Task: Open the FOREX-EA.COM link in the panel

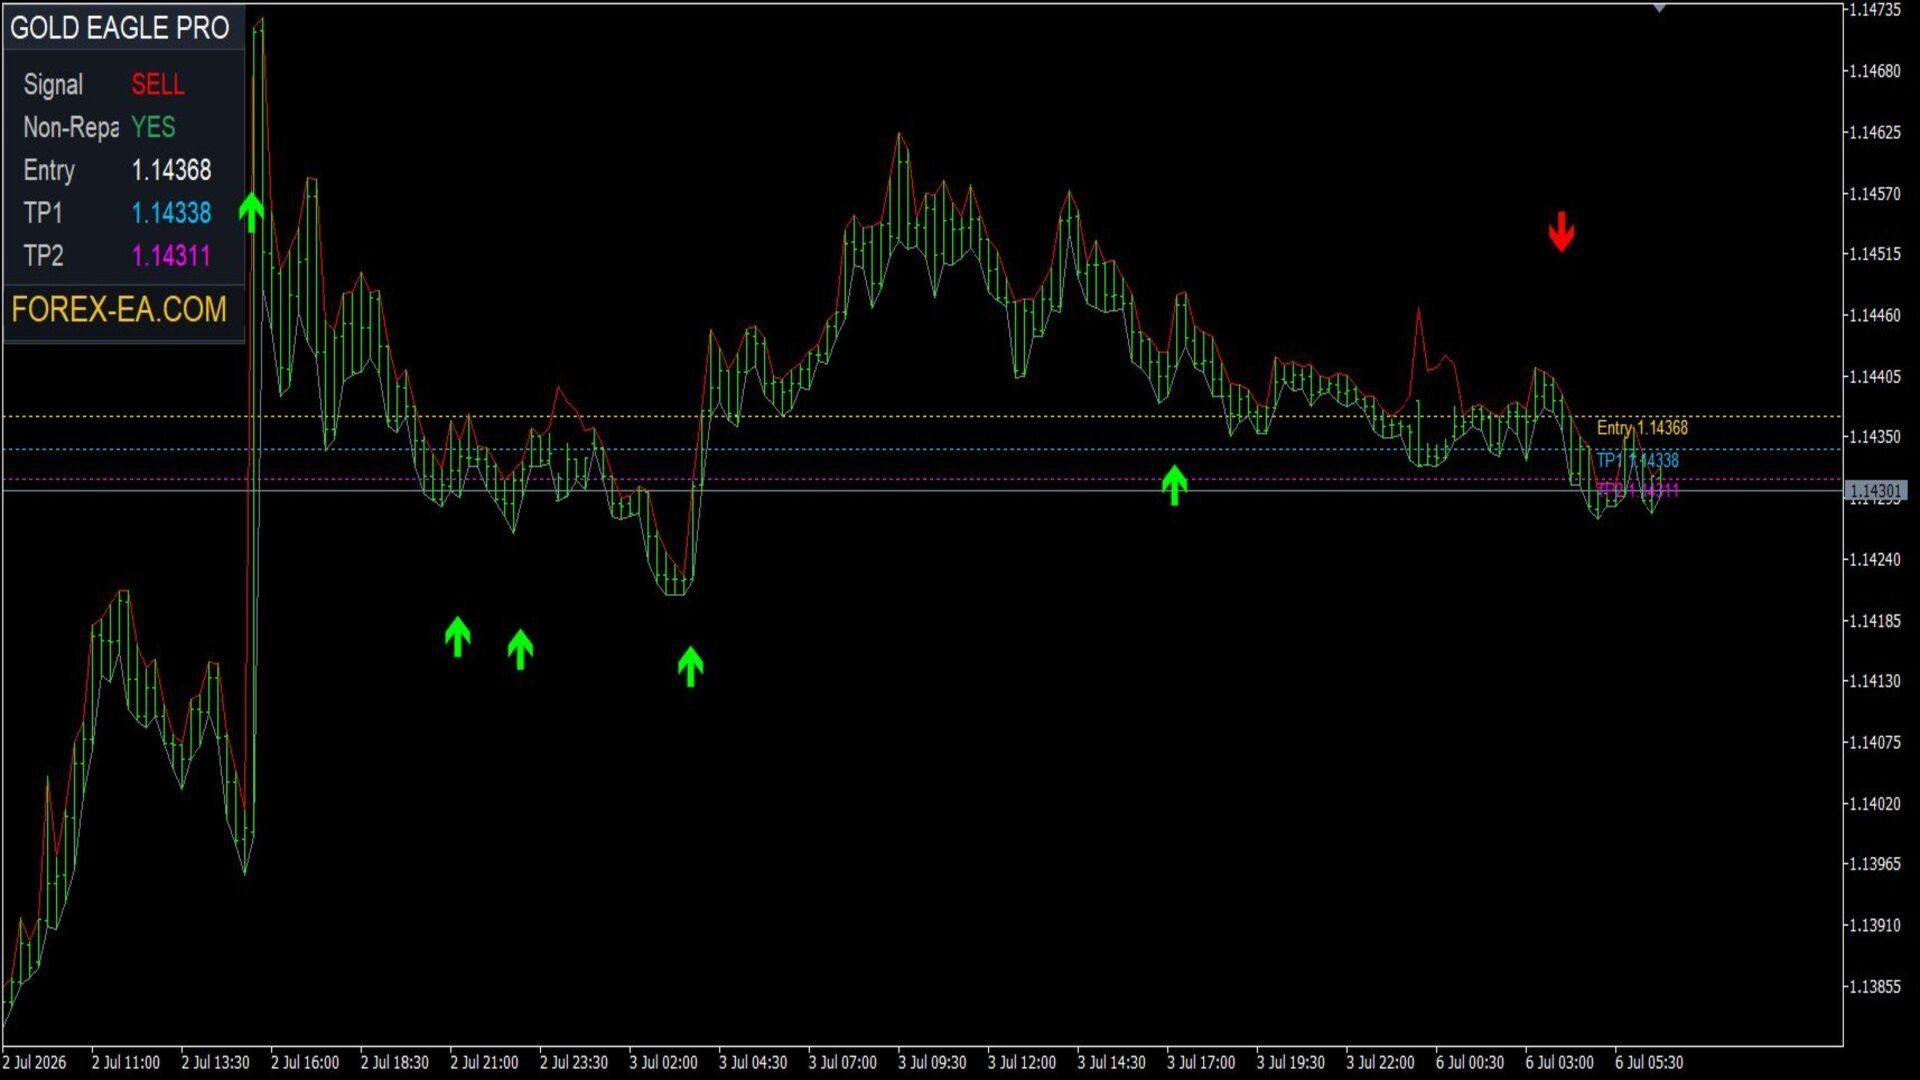Action: point(119,310)
